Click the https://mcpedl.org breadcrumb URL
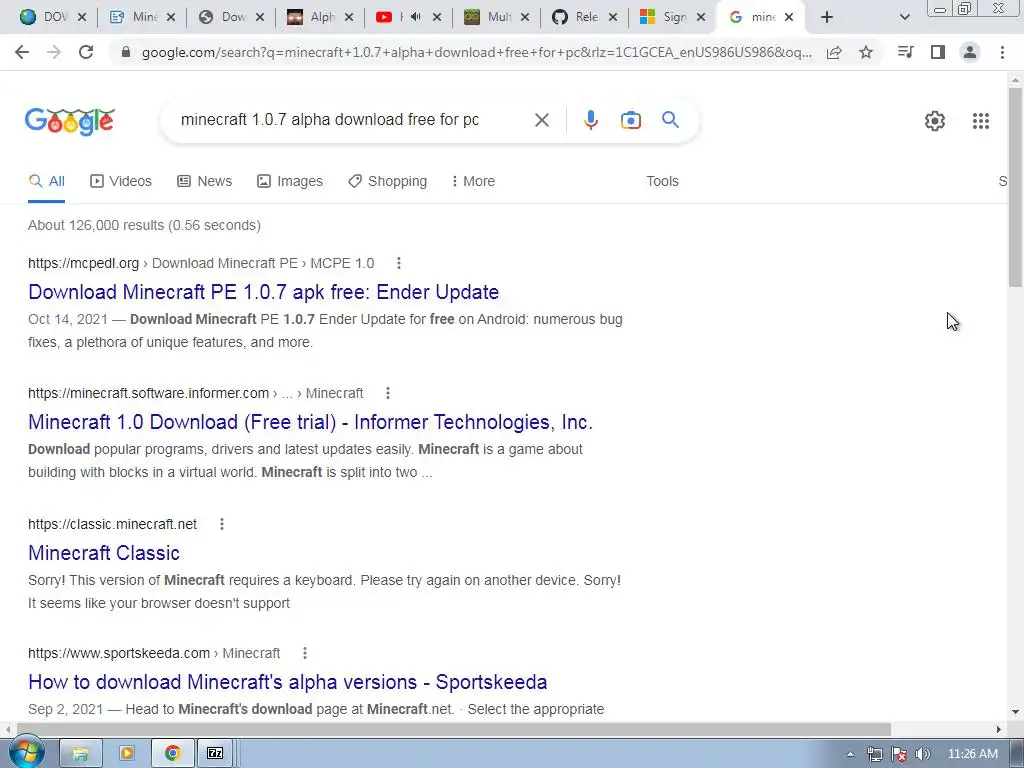 pyautogui.click(x=84, y=263)
